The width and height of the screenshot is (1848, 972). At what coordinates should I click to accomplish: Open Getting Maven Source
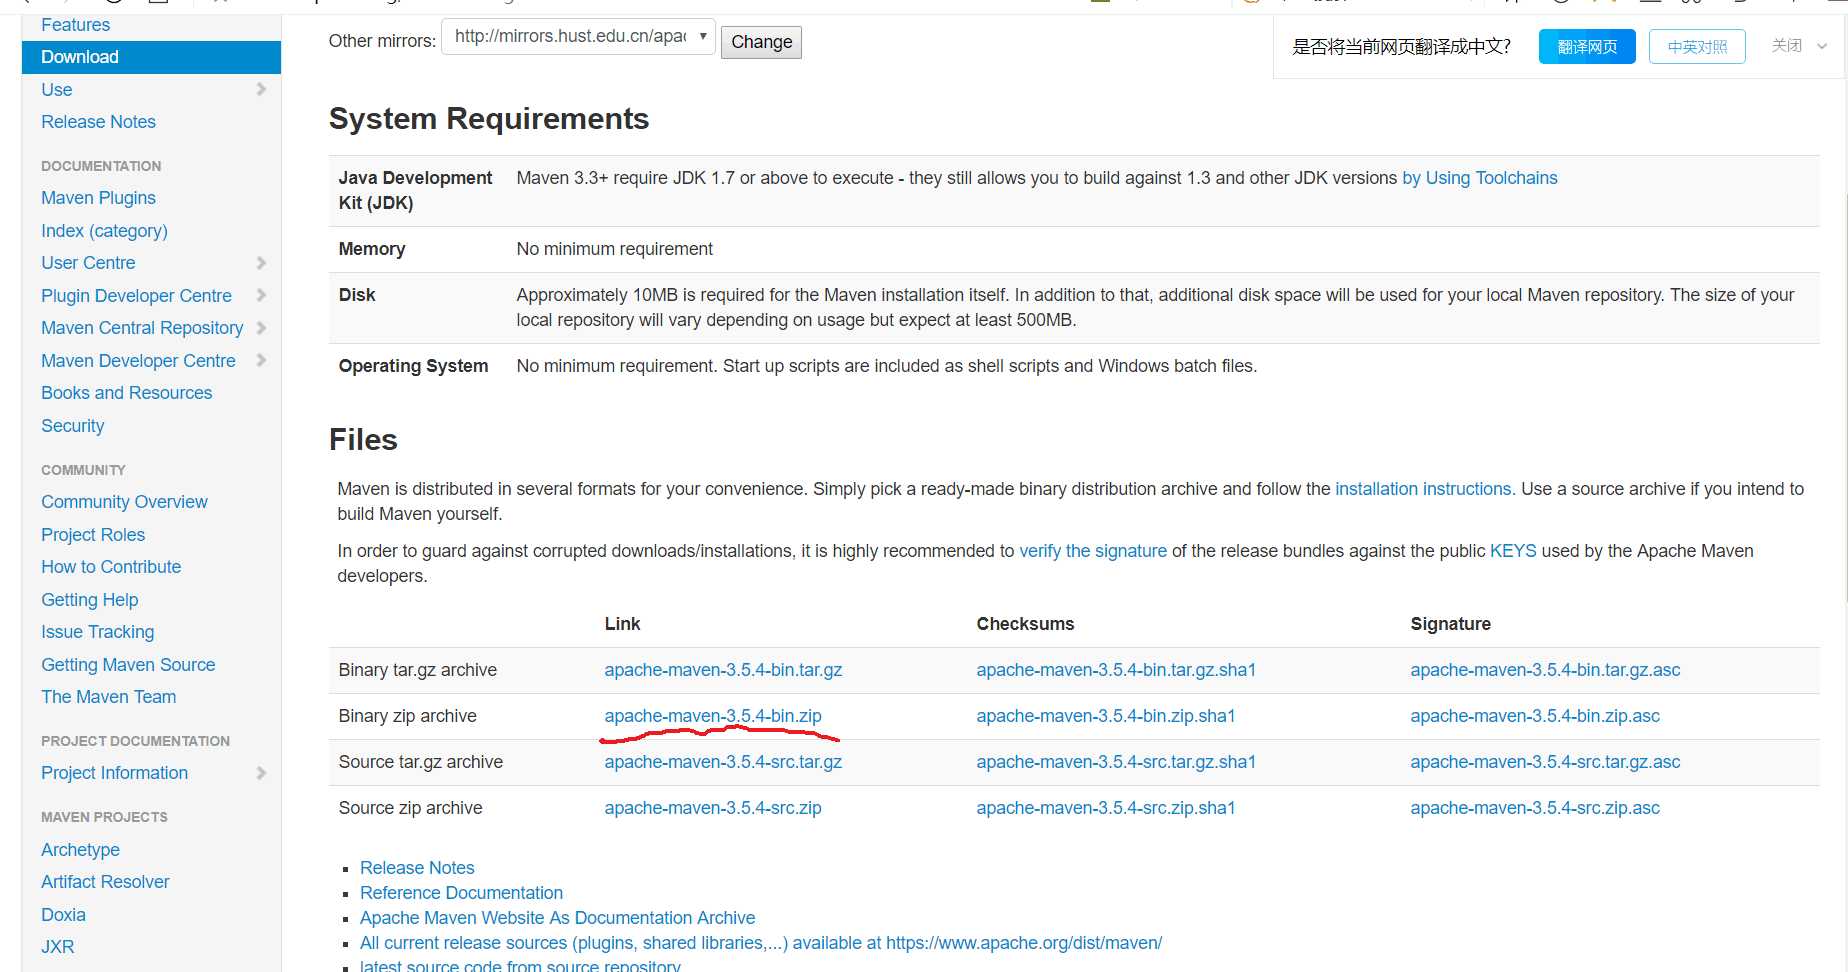click(128, 665)
